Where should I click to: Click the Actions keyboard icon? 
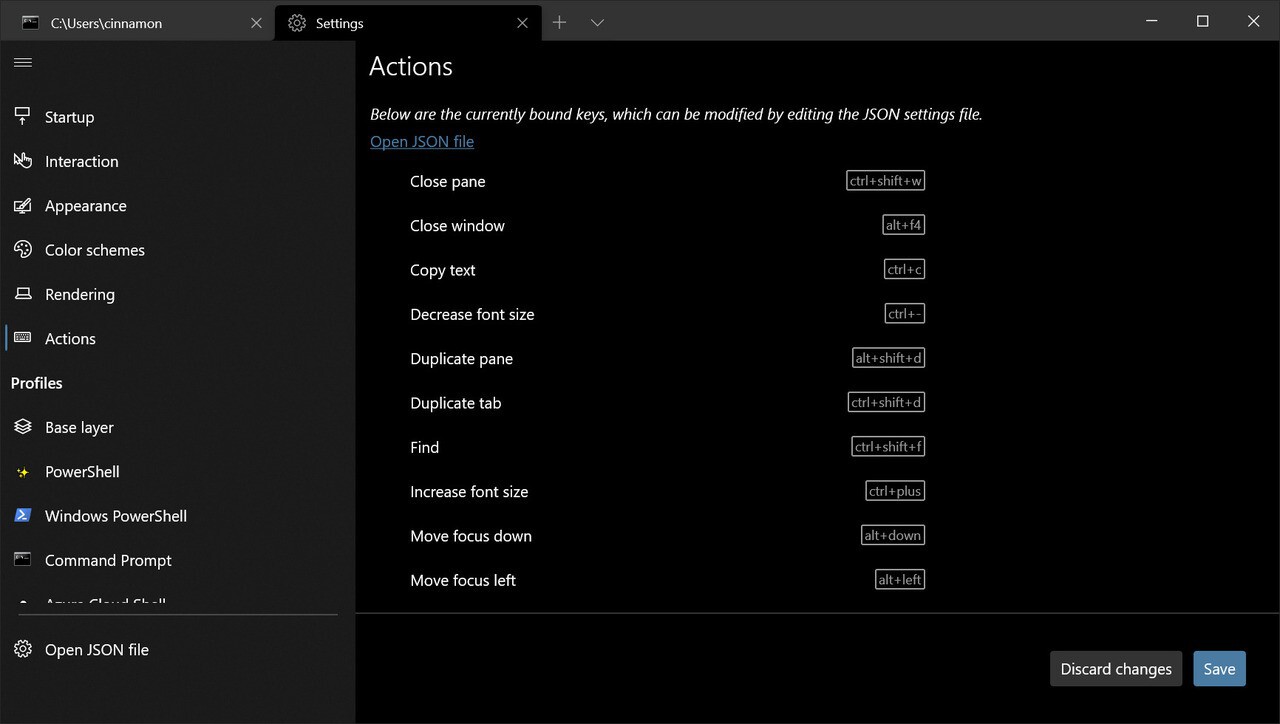tap(23, 339)
